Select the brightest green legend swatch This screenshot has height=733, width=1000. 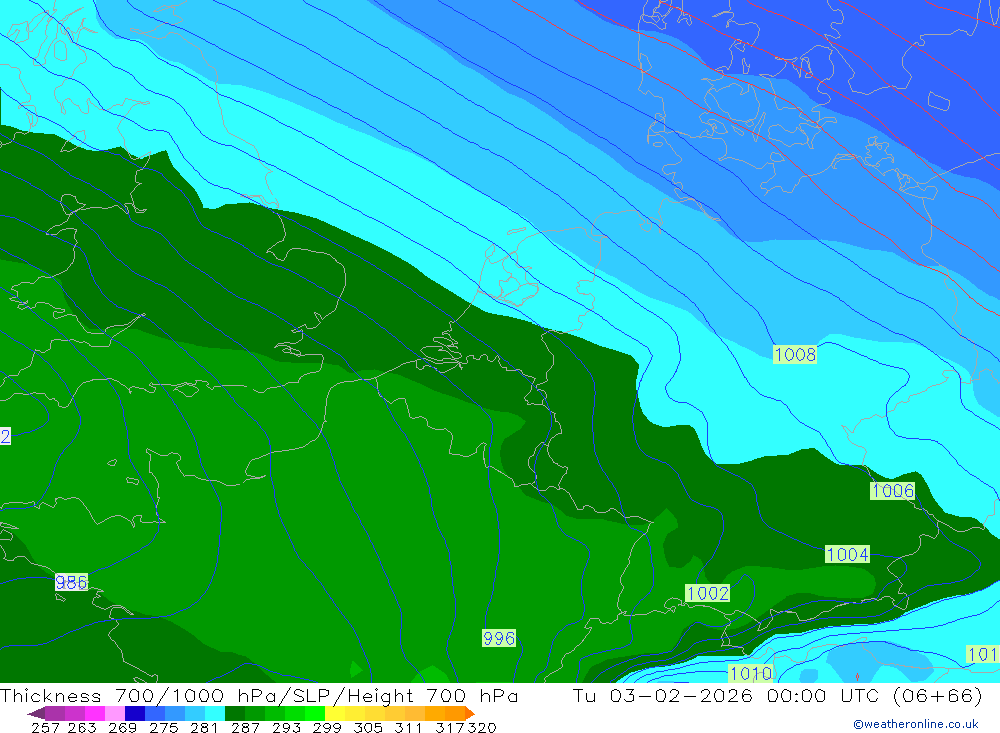pos(314,713)
